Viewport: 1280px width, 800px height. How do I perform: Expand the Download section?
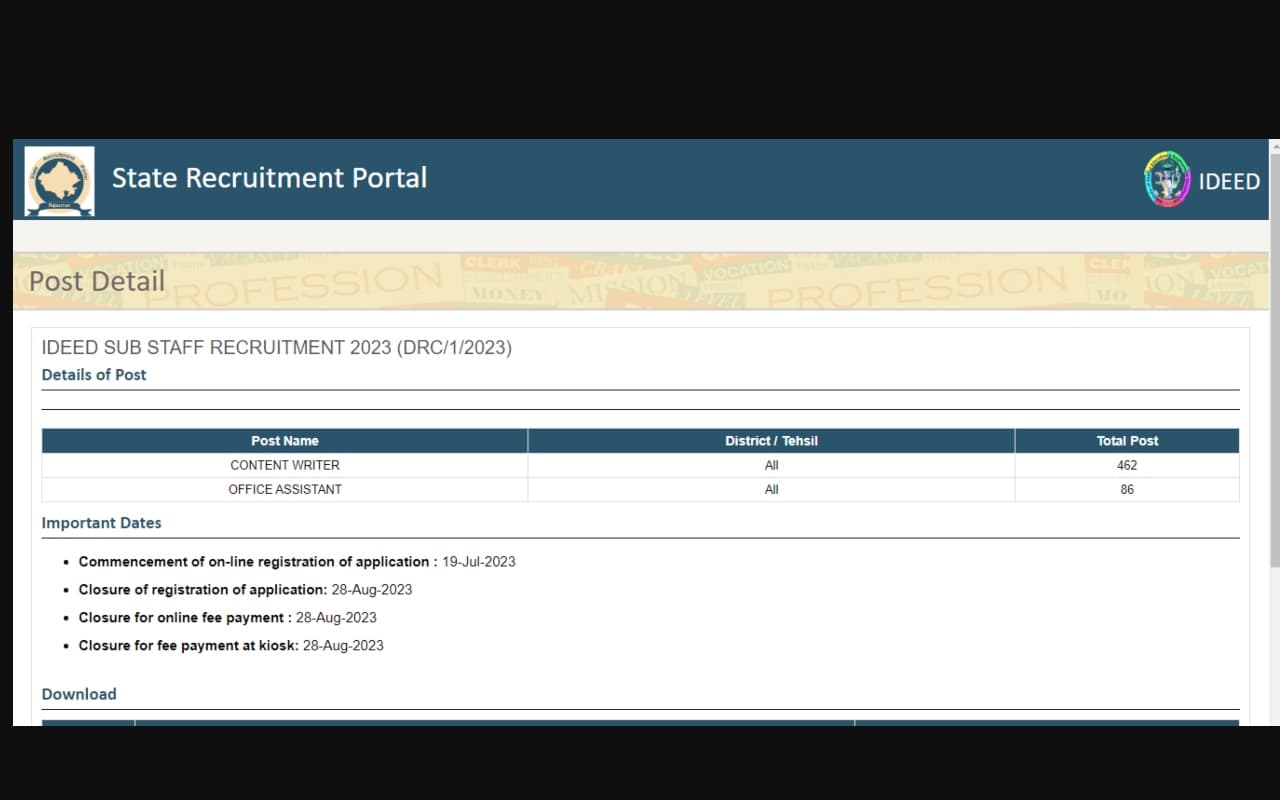79,693
